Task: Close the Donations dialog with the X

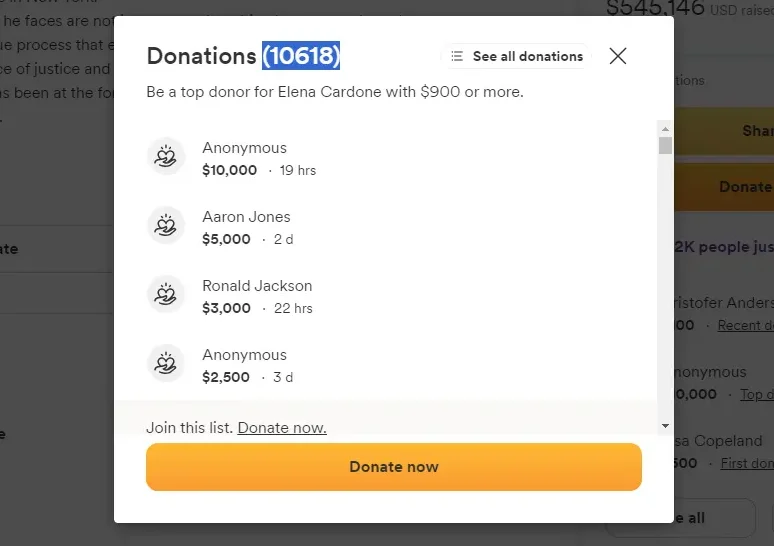Action: click(x=618, y=56)
